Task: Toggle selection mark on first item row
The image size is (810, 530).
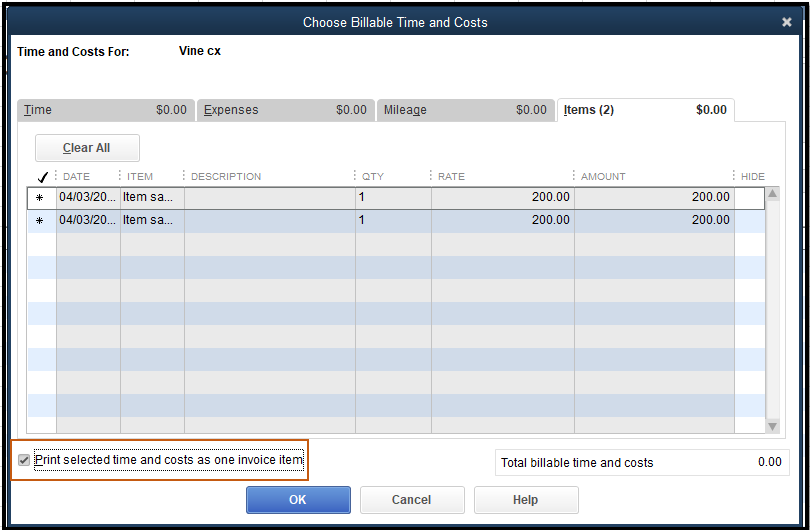Action: (x=40, y=197)
